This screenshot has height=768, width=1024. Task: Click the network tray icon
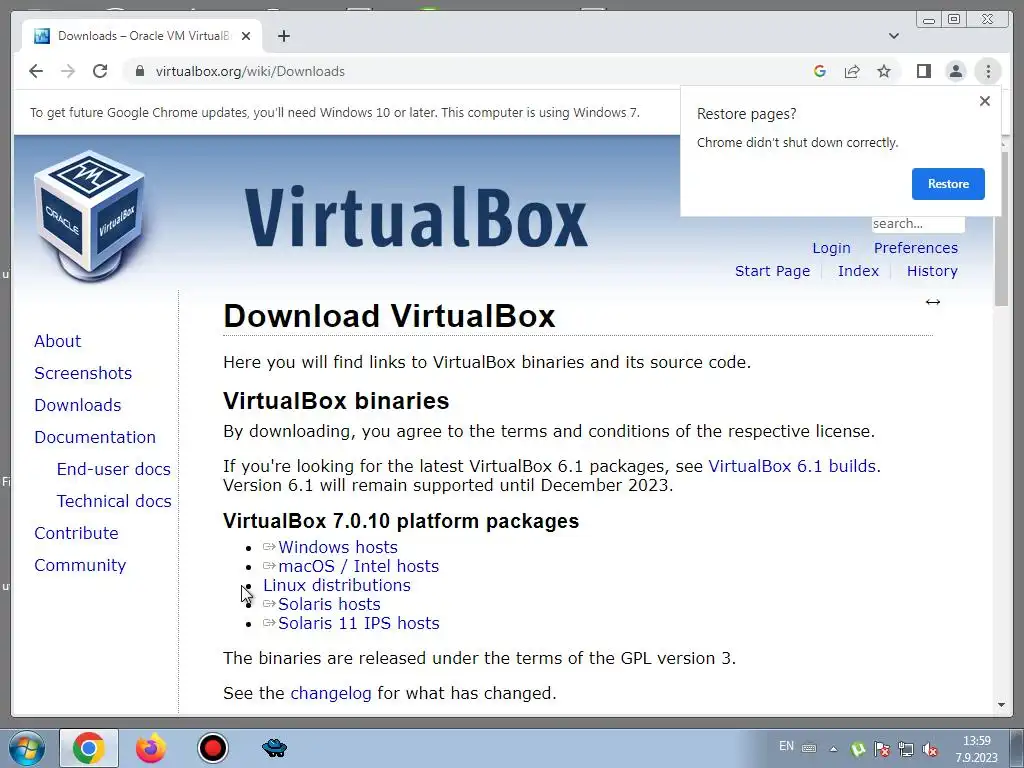(x=906, y=749)
